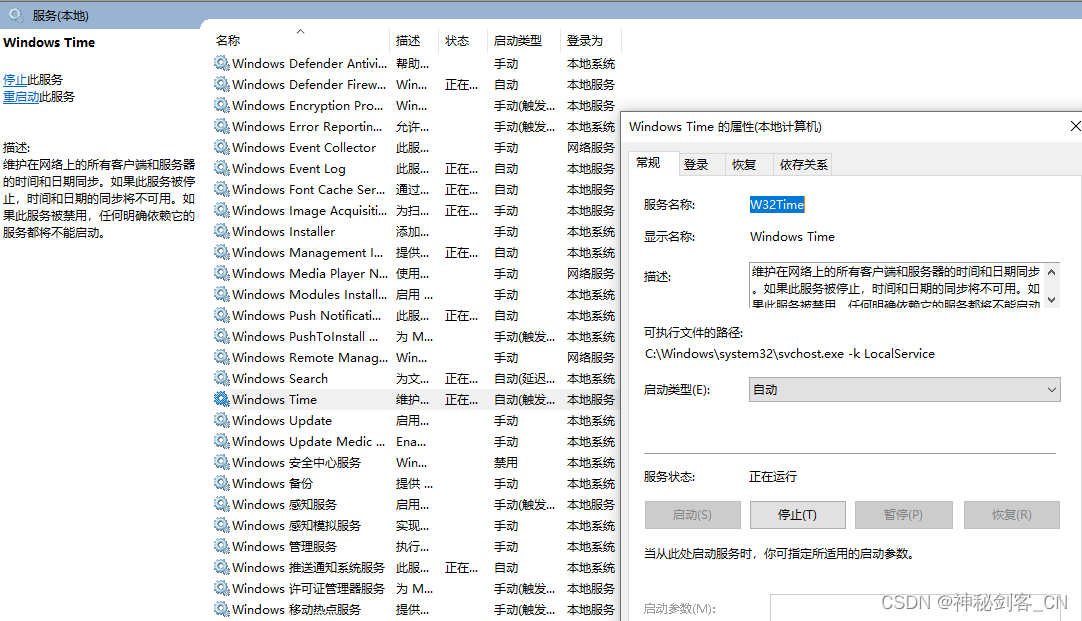
Task: Click gear icon of Windows 移动热点服务
Action: tap(222, 609)
